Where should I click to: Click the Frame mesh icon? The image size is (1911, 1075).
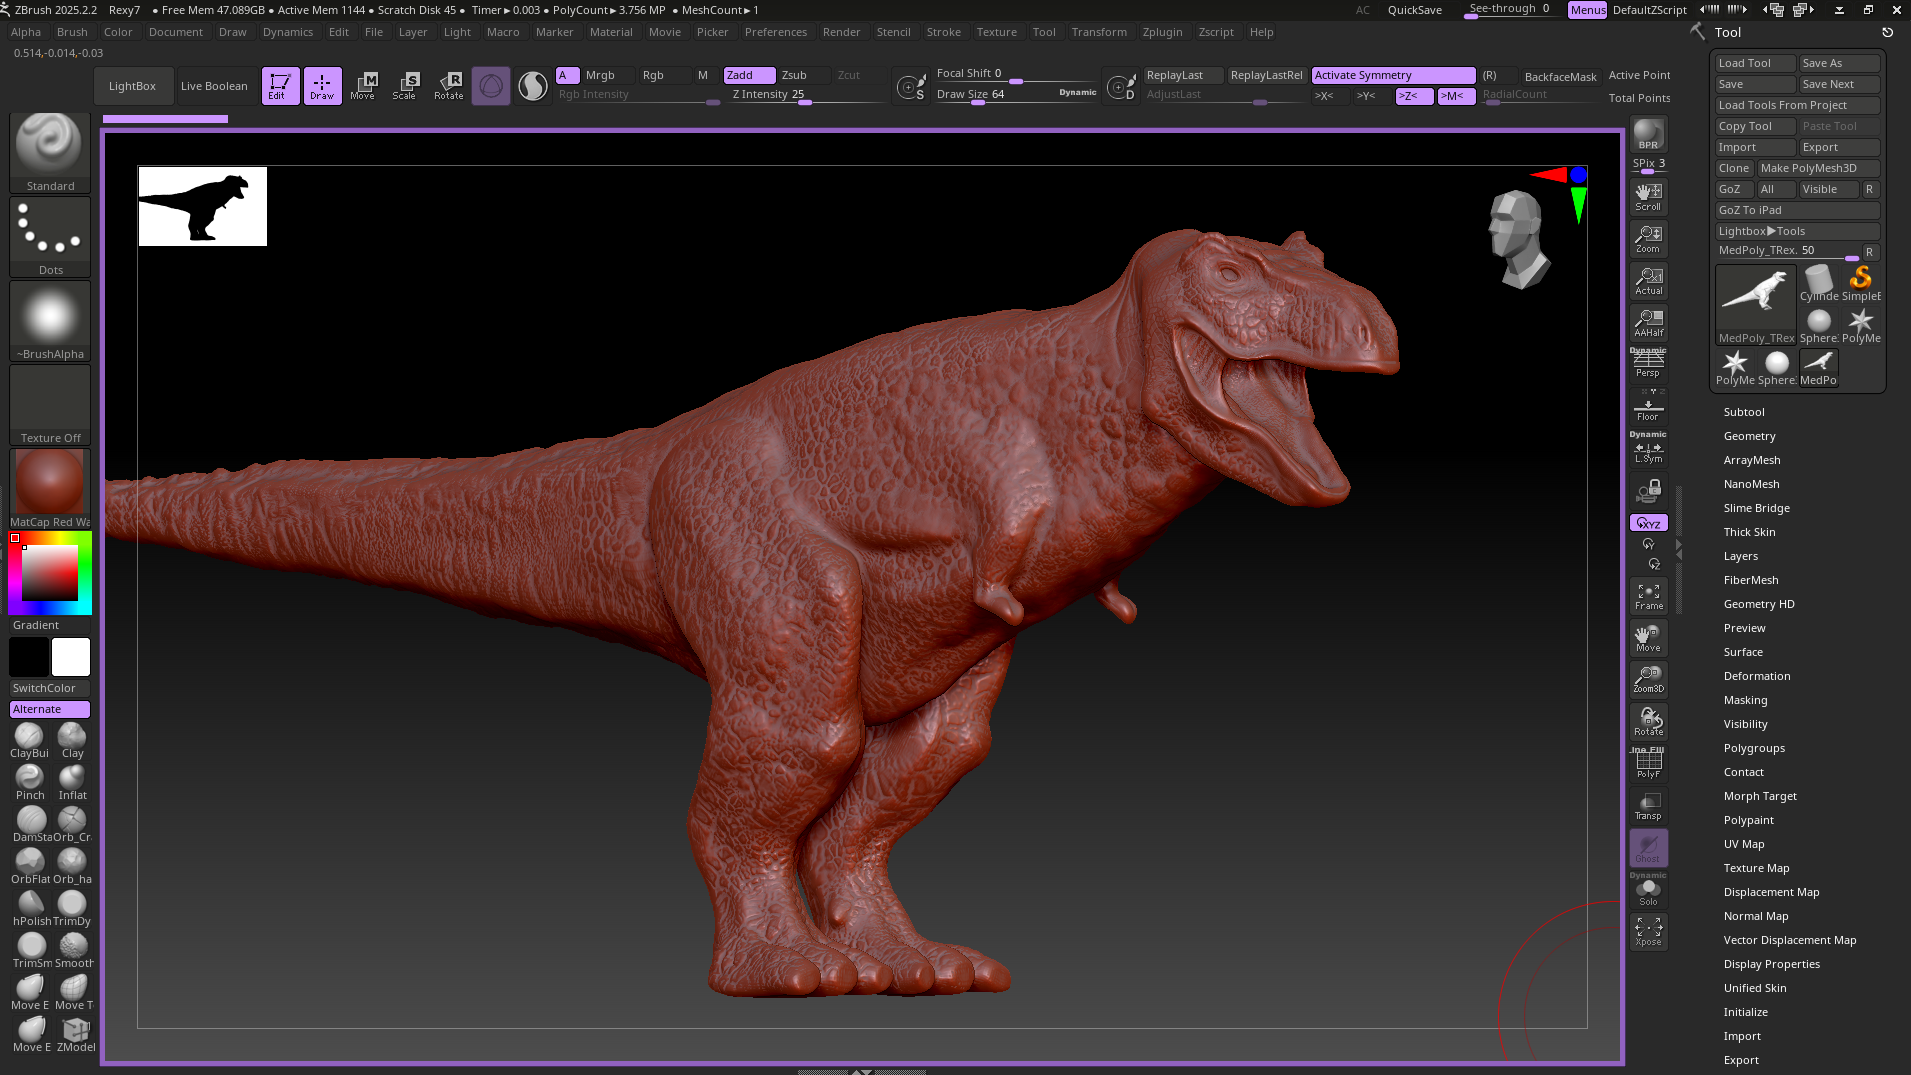[1648, 596]
